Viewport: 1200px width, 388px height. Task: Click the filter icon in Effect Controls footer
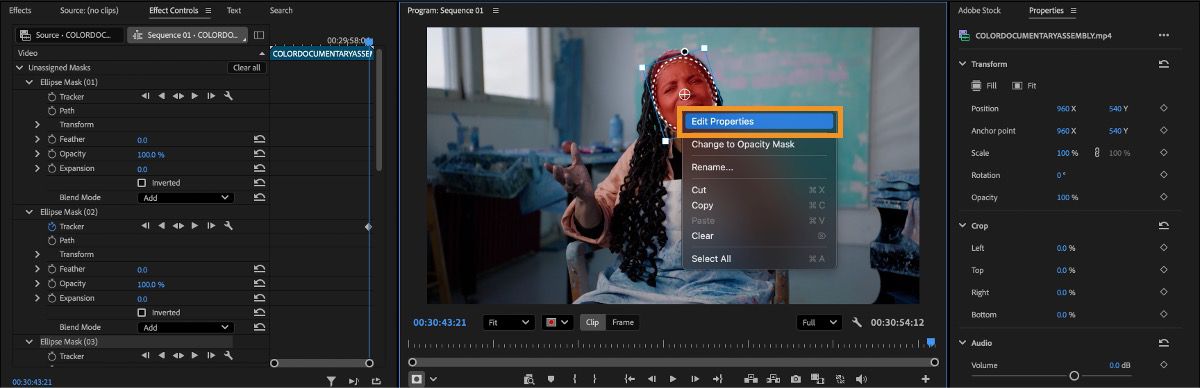[331, 381]
